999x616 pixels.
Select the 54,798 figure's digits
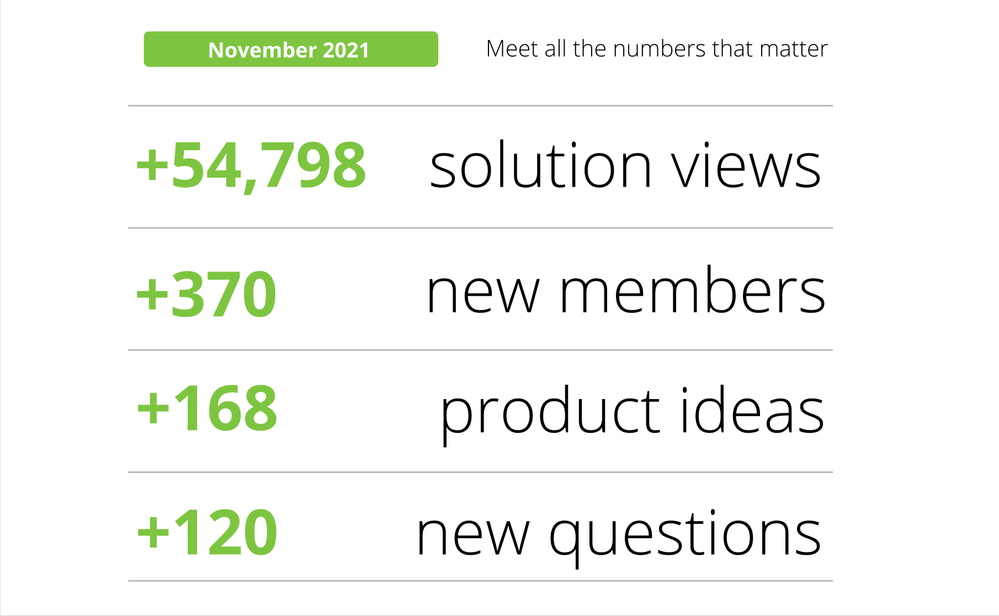click(268, 166)
